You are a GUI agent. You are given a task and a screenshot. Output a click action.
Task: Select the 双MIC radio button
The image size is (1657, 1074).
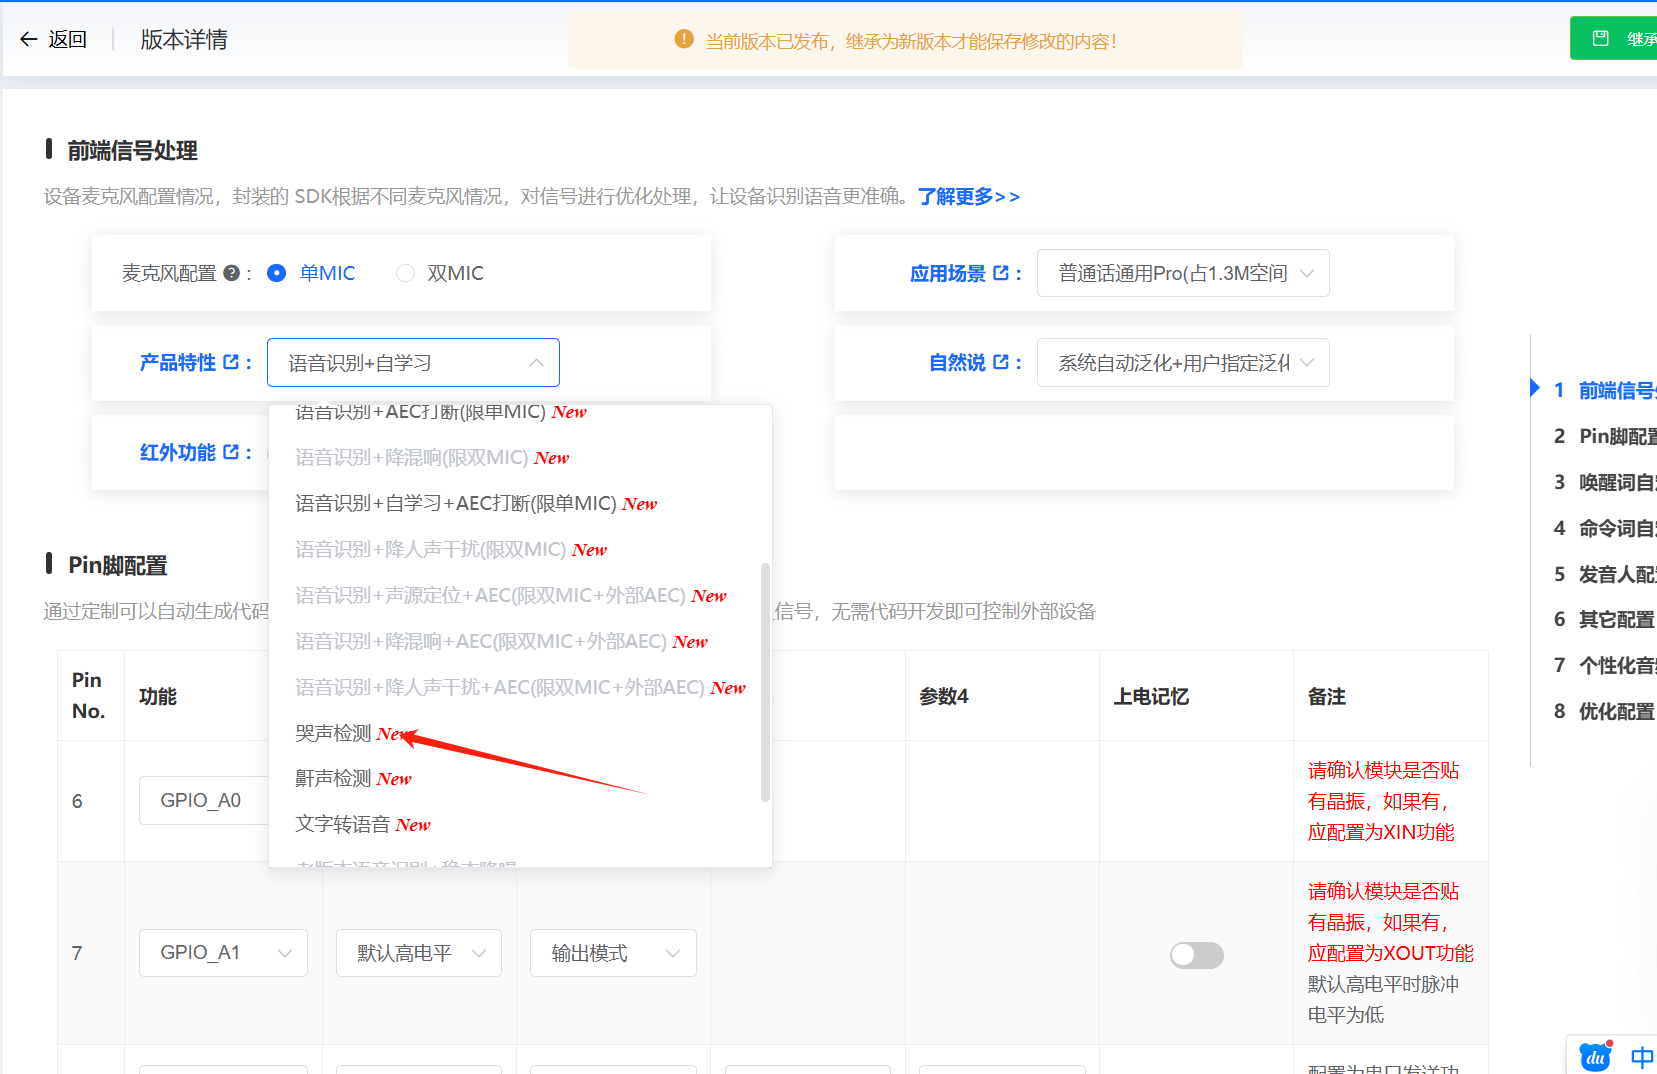click(x=405, y=272)
